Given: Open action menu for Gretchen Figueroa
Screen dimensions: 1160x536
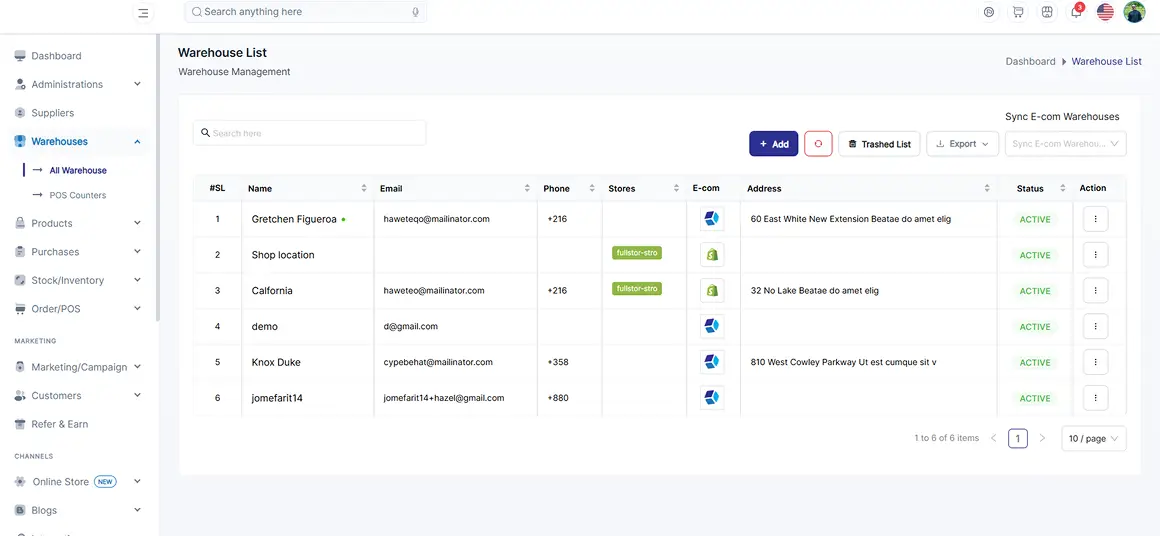Looking at the screenshot, I should (x=1095, y=219).
